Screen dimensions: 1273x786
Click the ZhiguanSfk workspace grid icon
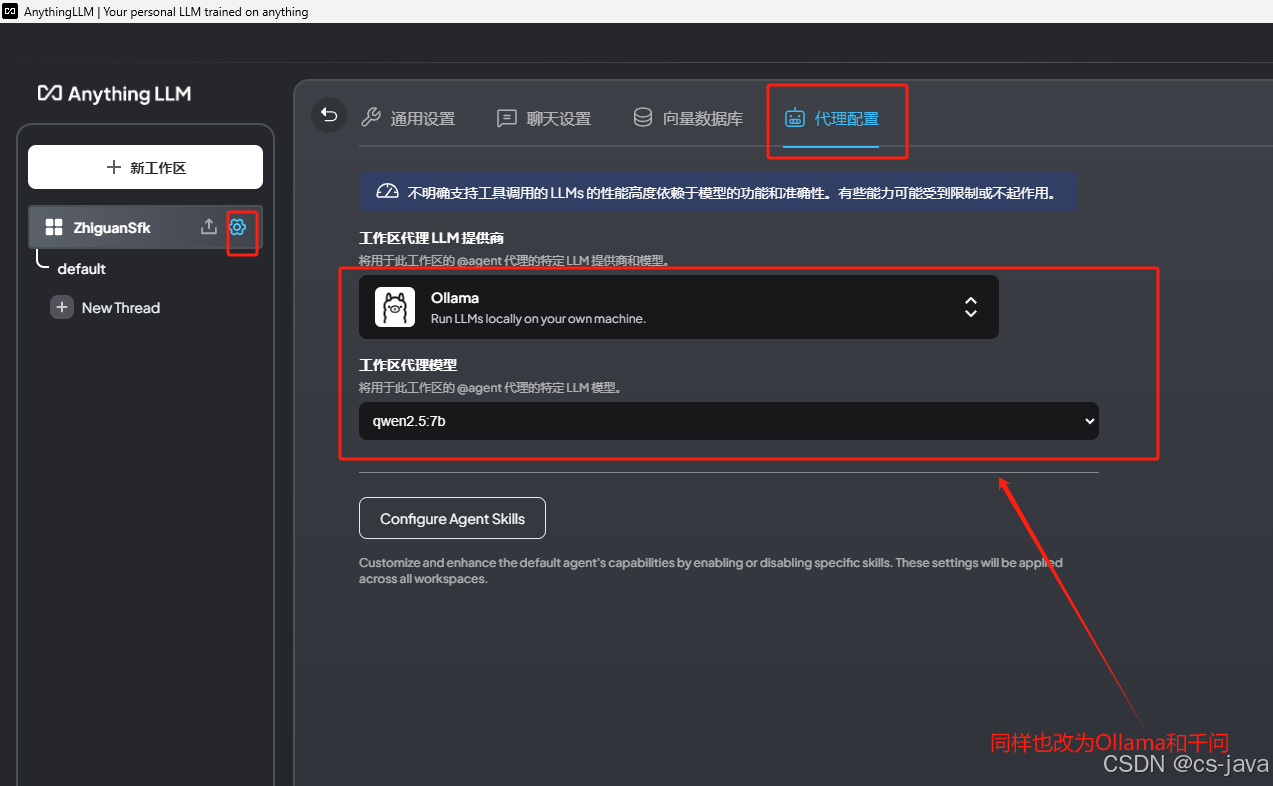coord(54,228)
